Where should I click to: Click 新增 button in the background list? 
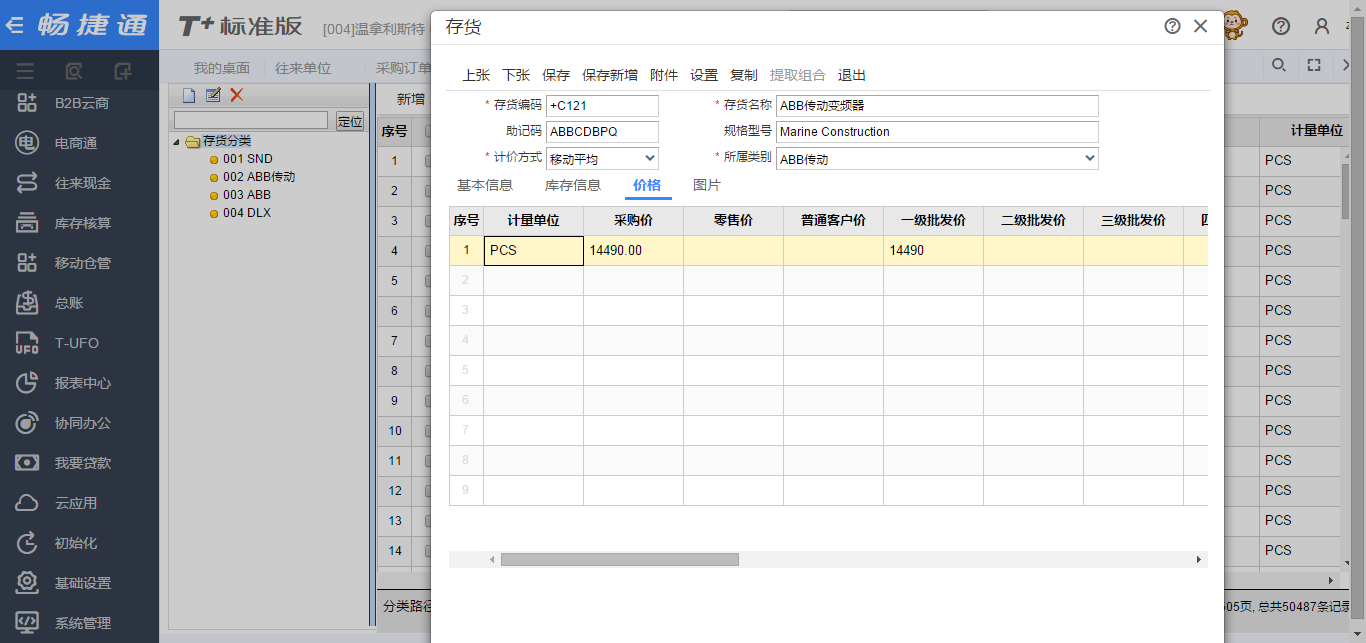(x=411, y=99)
